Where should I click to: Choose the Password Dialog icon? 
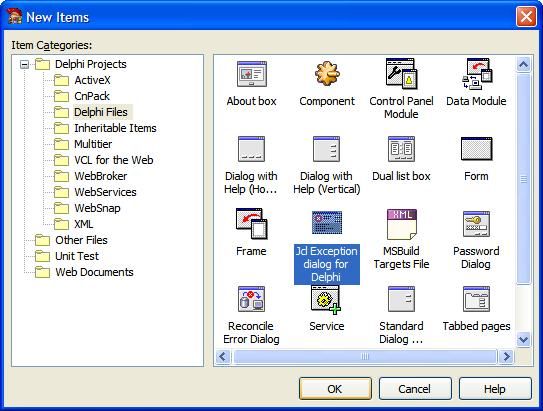[477, 224]
